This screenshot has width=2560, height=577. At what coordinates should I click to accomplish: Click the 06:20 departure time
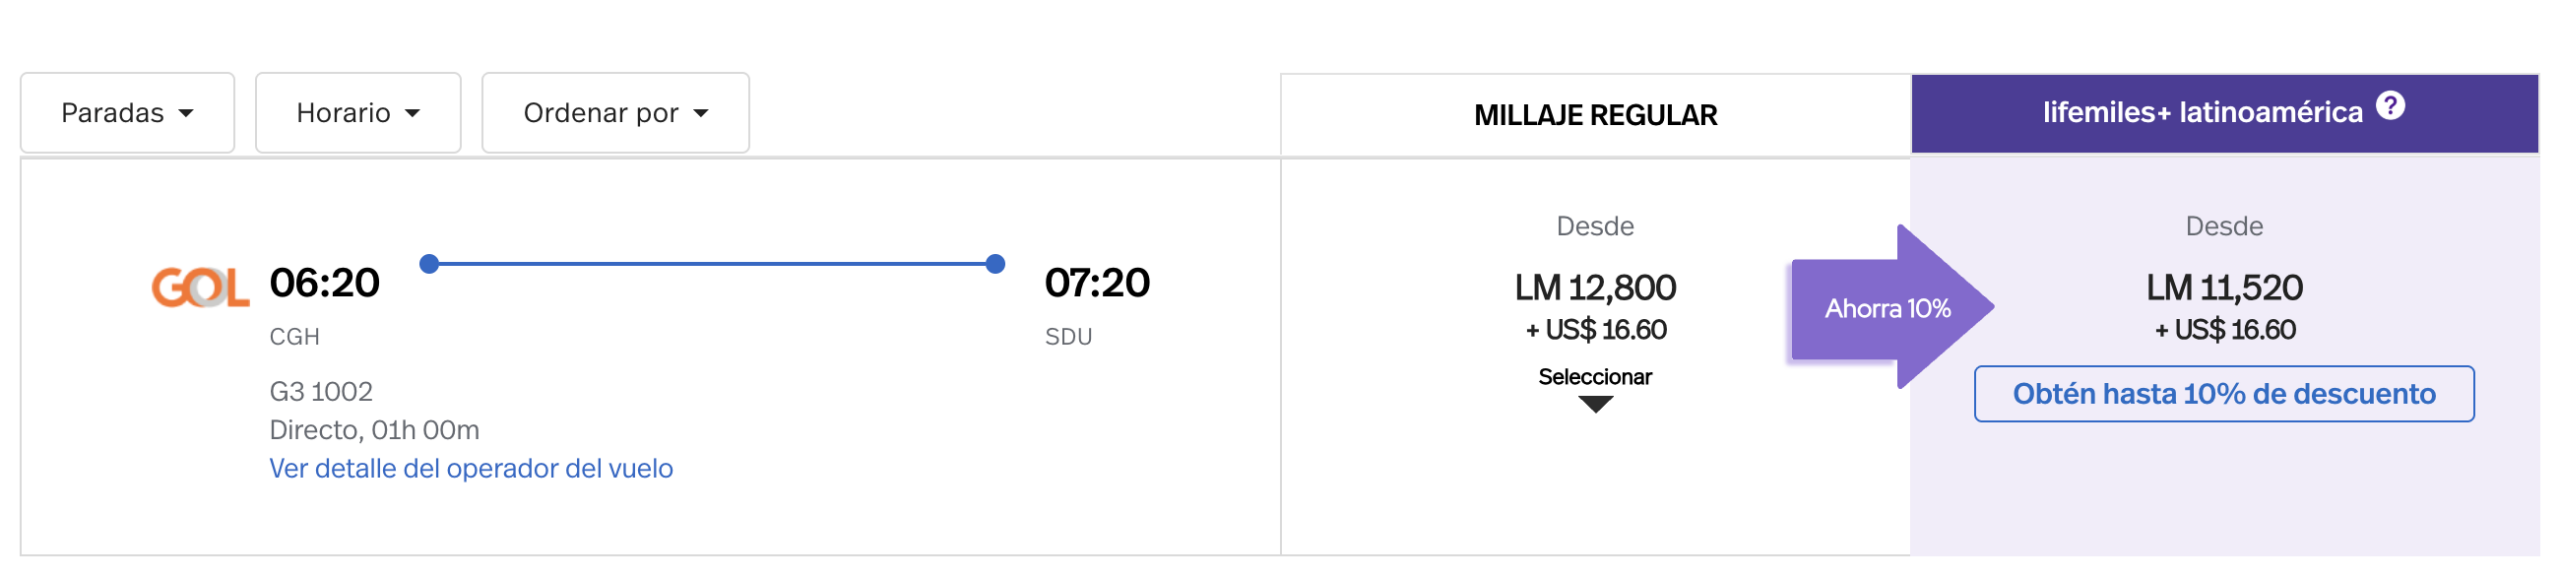(x=324, y=283)
